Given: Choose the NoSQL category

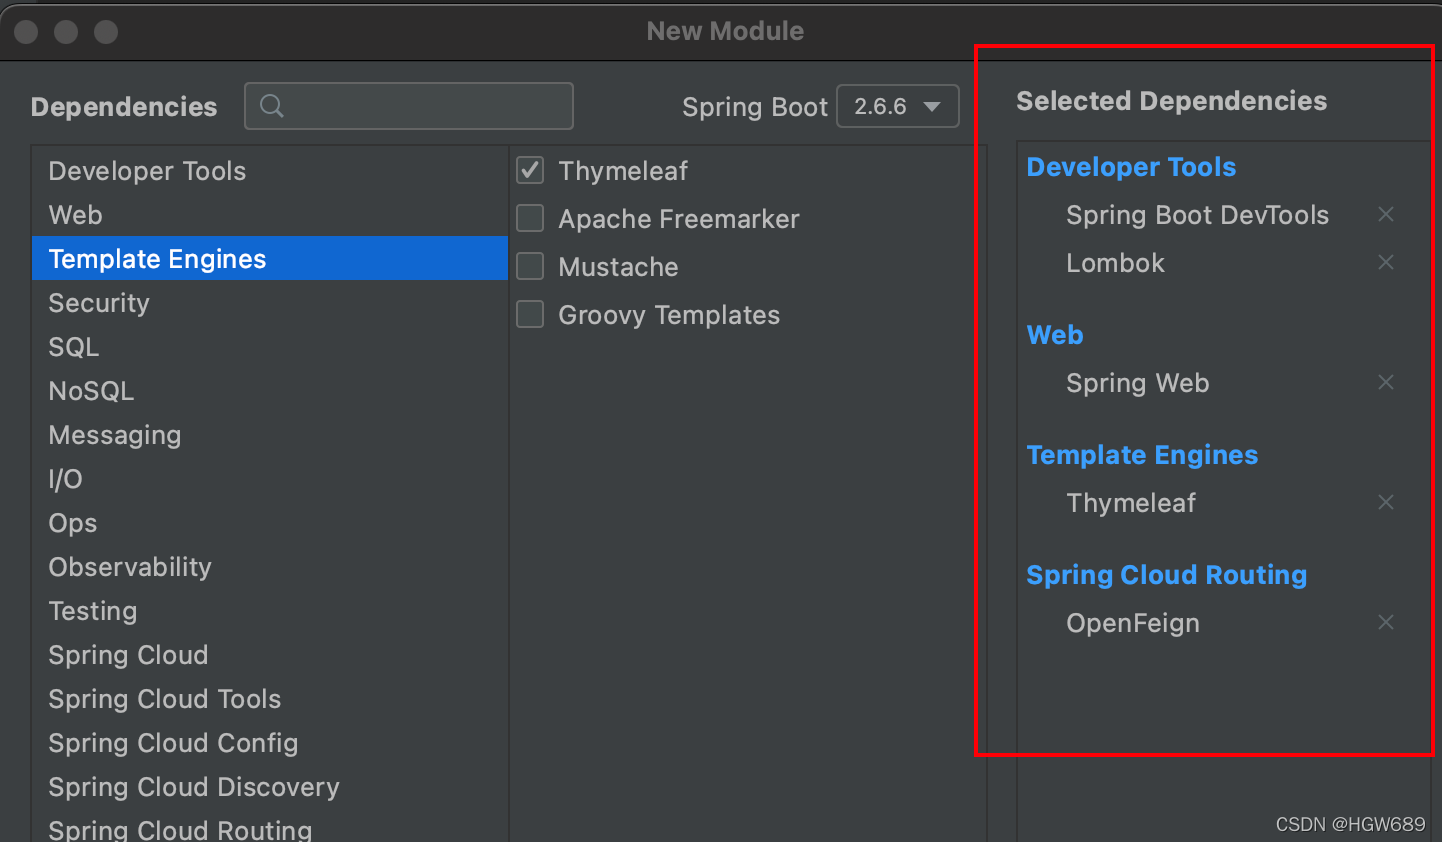Looking at the screenshot, I should [270, 391].
